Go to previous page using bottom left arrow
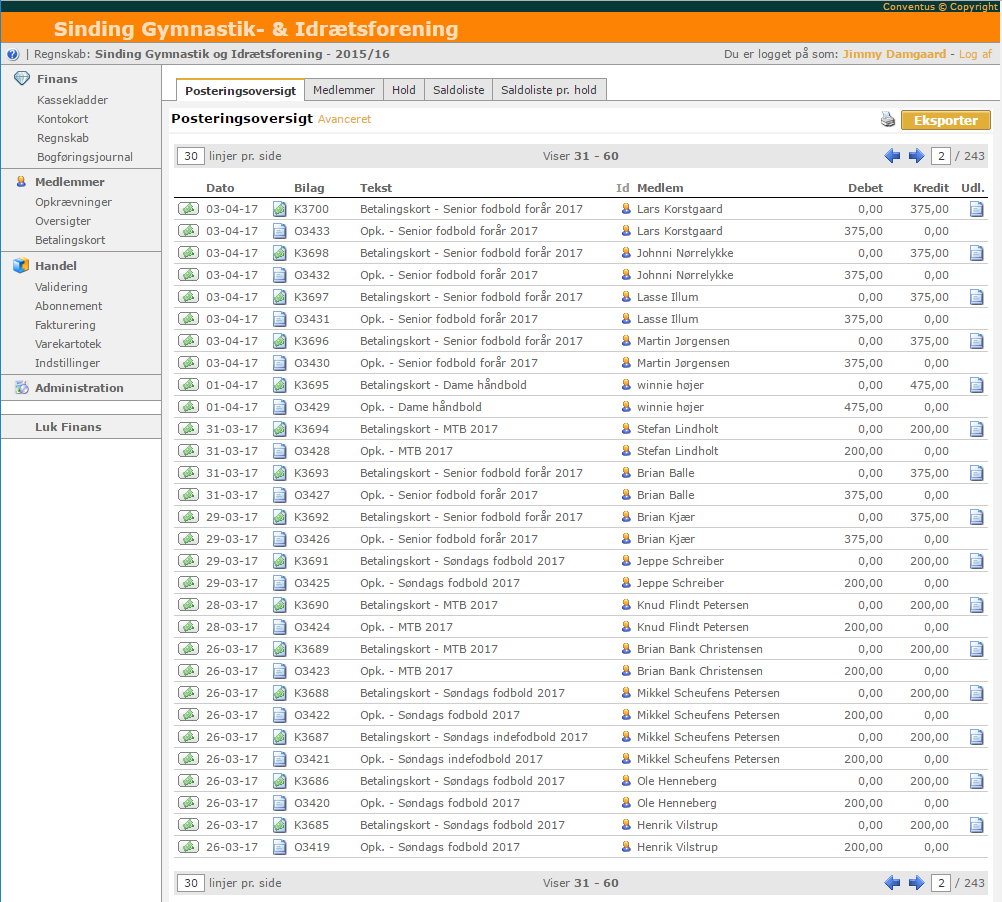Image resolution: width=1002 pixels, height=902 pixels. [x=892, y=883]
